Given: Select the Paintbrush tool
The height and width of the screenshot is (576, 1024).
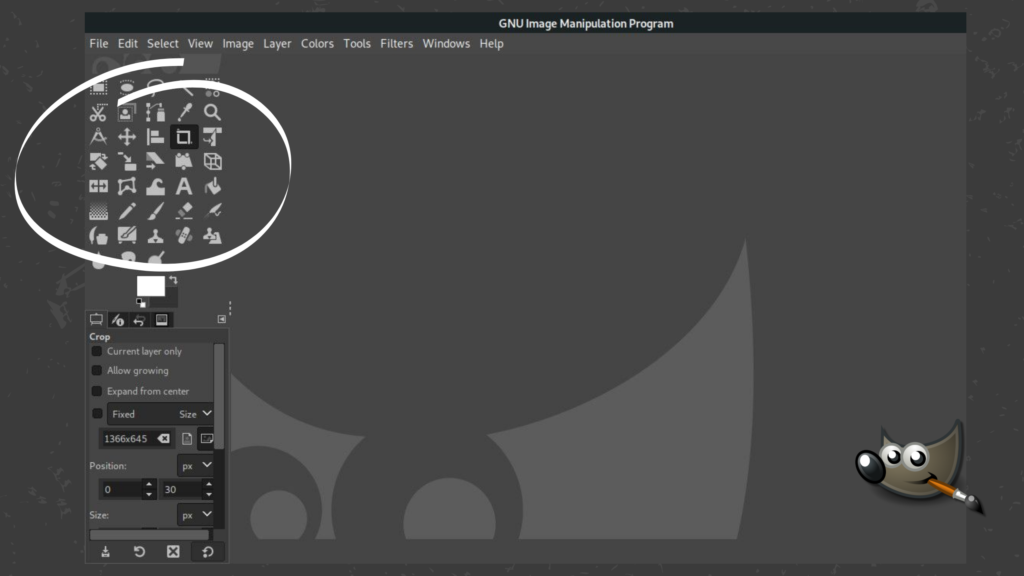Looking at the screenshot, I should click(155, 211).
